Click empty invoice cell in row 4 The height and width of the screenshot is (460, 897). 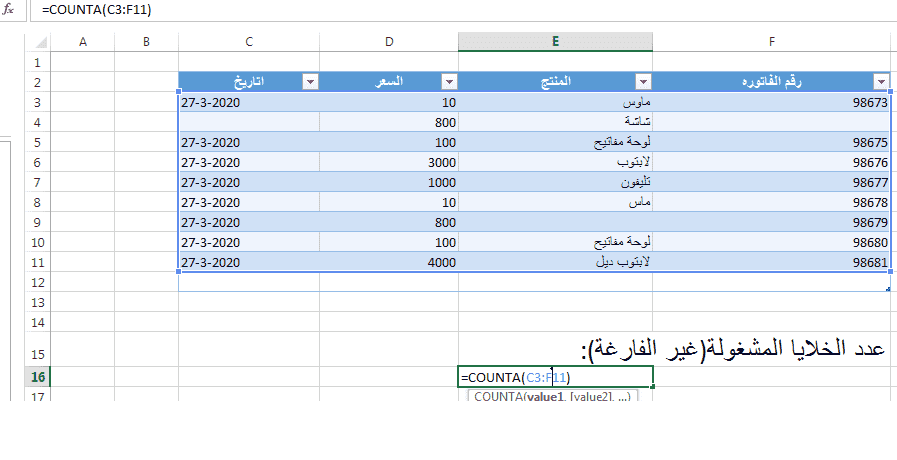tap(772, 122)
